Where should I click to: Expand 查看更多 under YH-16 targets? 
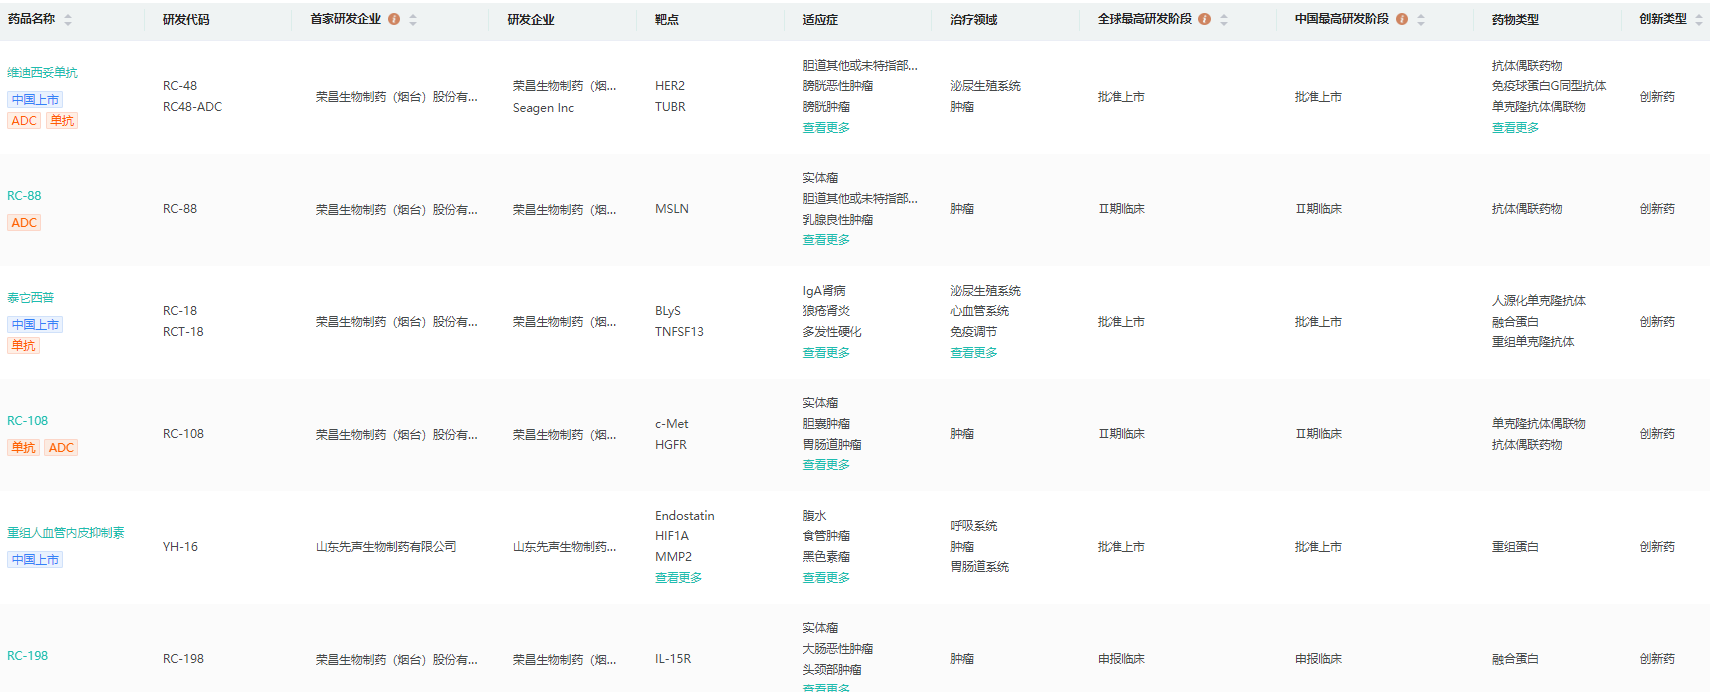(x=678, y=578)
